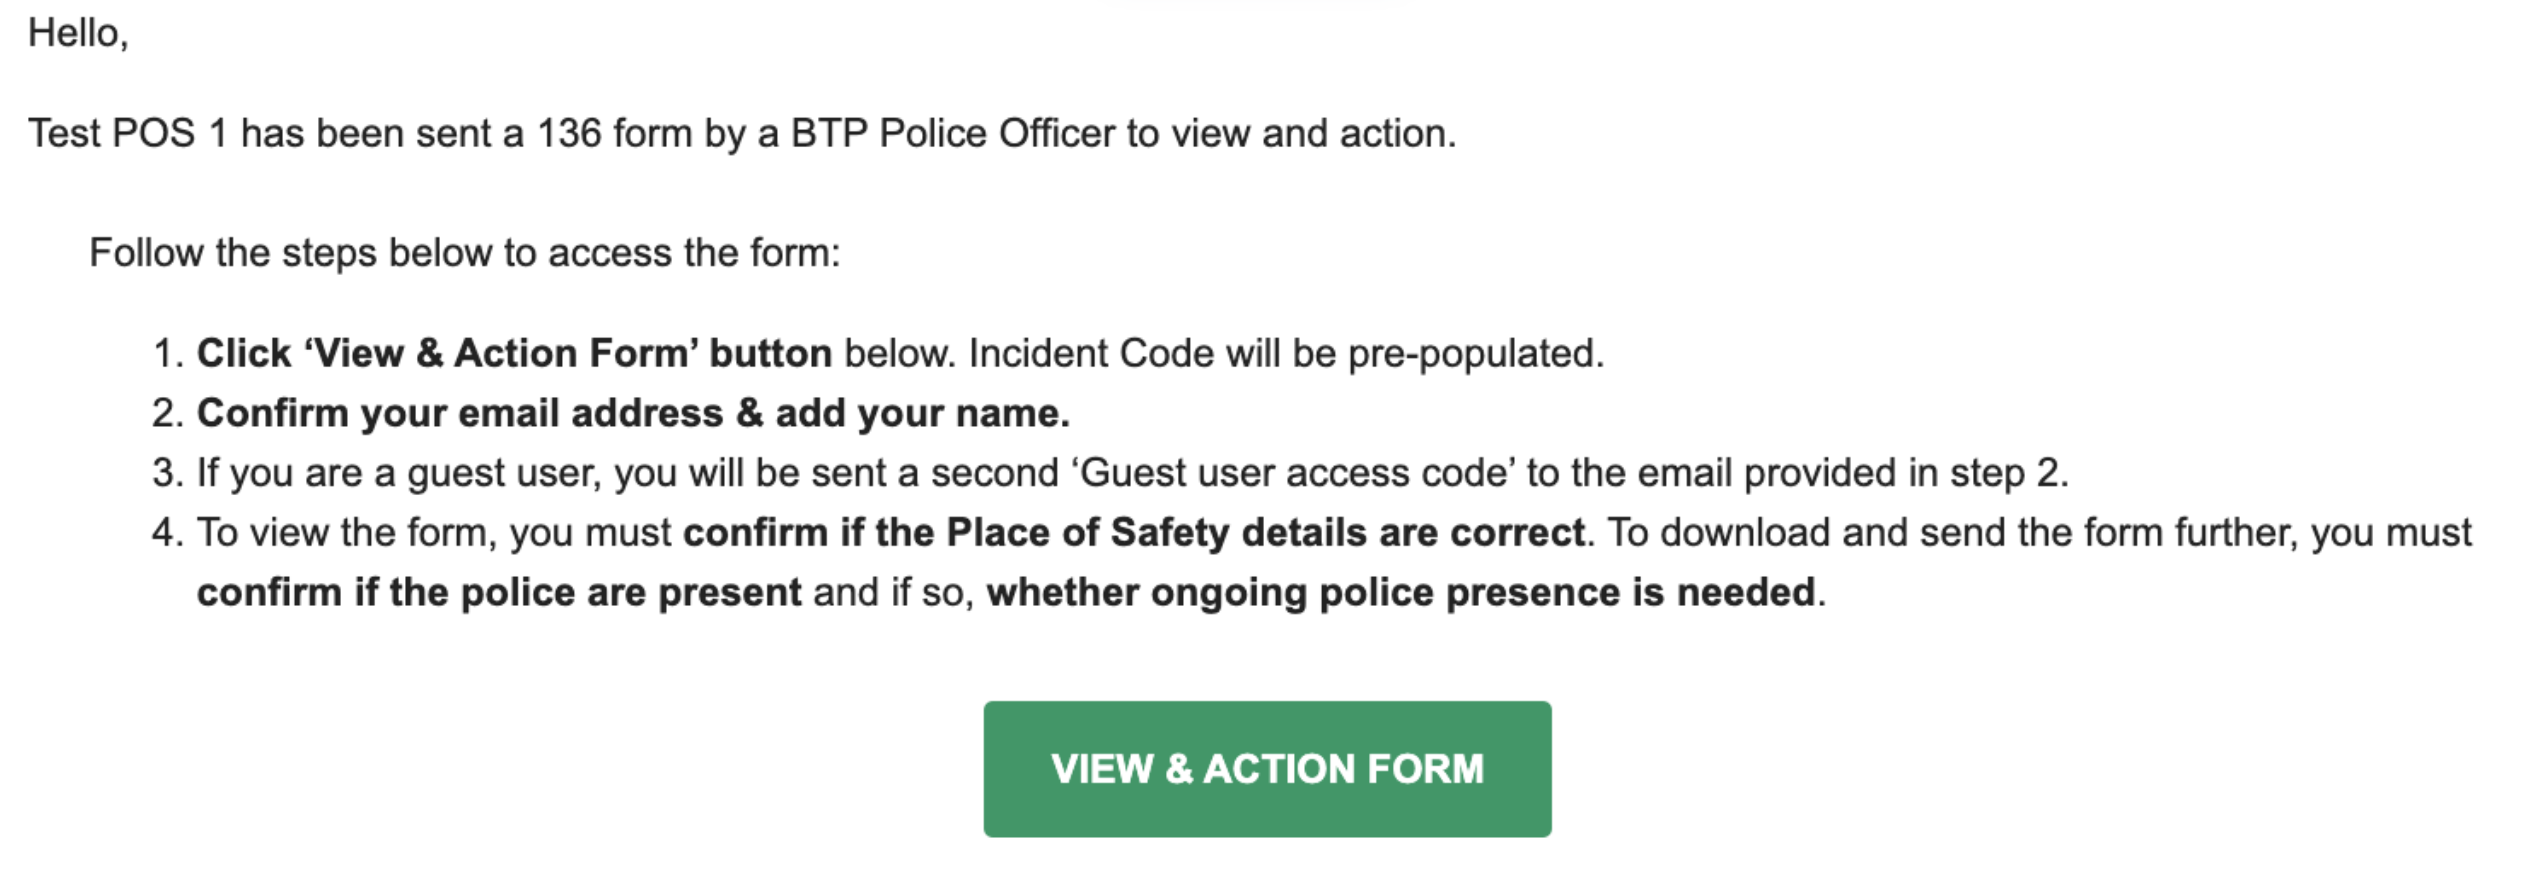Click the 'add your name.' bold text

pos(923,413)
